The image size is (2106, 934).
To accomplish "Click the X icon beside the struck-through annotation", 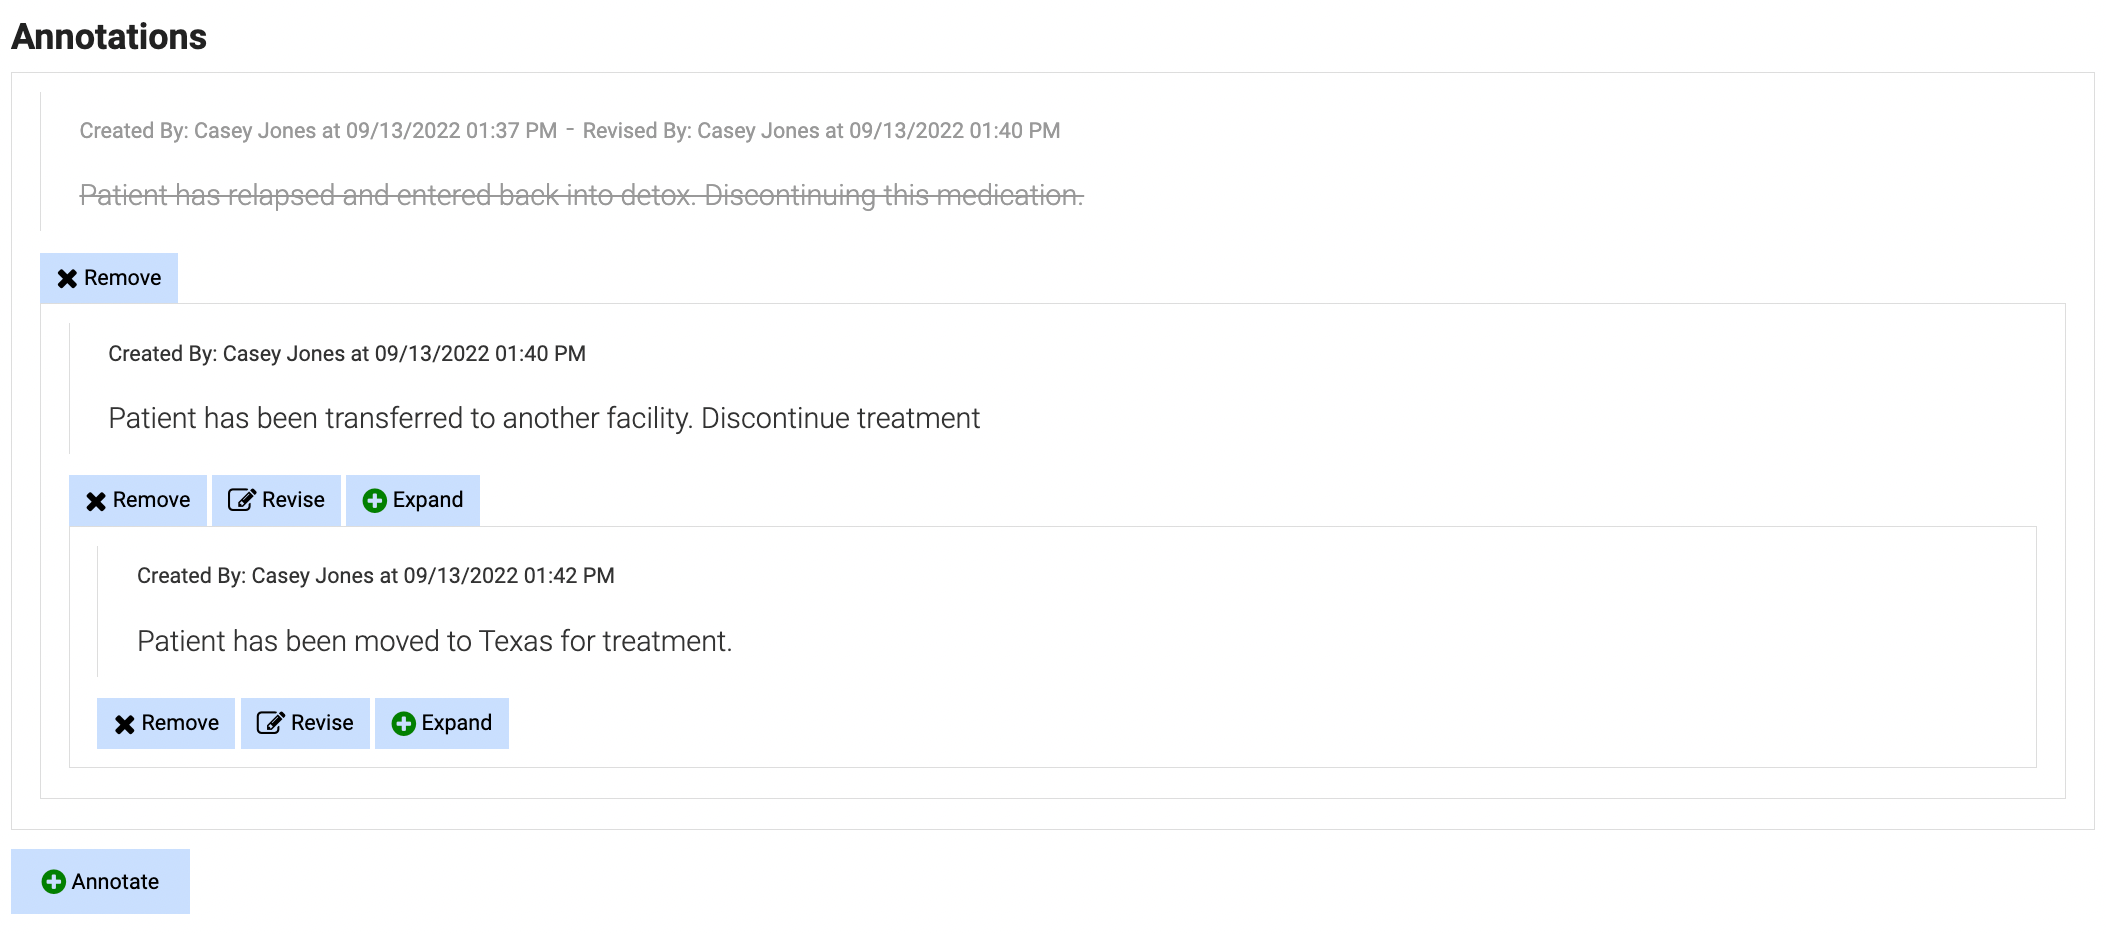I will pos(67,279).
